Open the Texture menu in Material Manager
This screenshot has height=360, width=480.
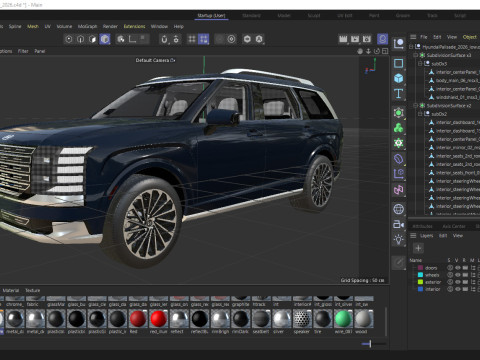pyautogui.click(x=33, y=290)
